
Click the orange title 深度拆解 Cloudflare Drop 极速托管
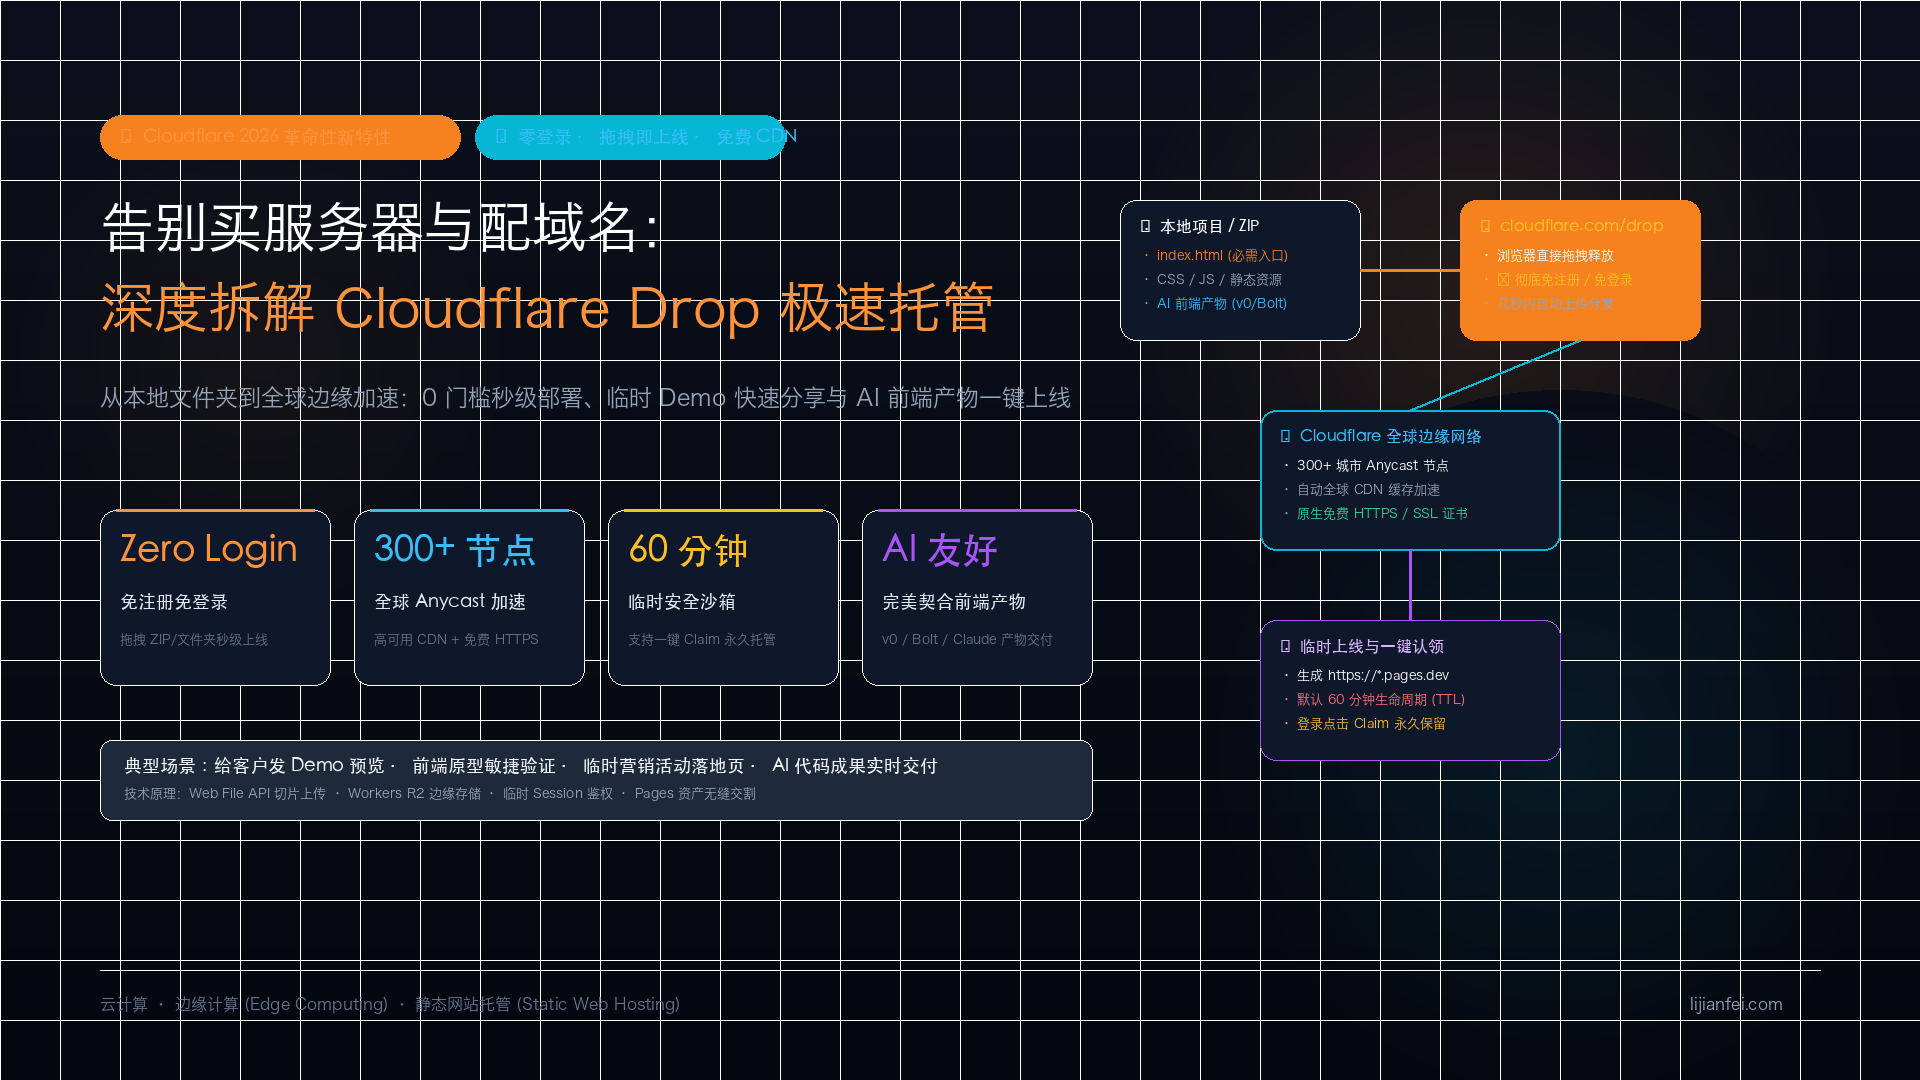[547, 308]
